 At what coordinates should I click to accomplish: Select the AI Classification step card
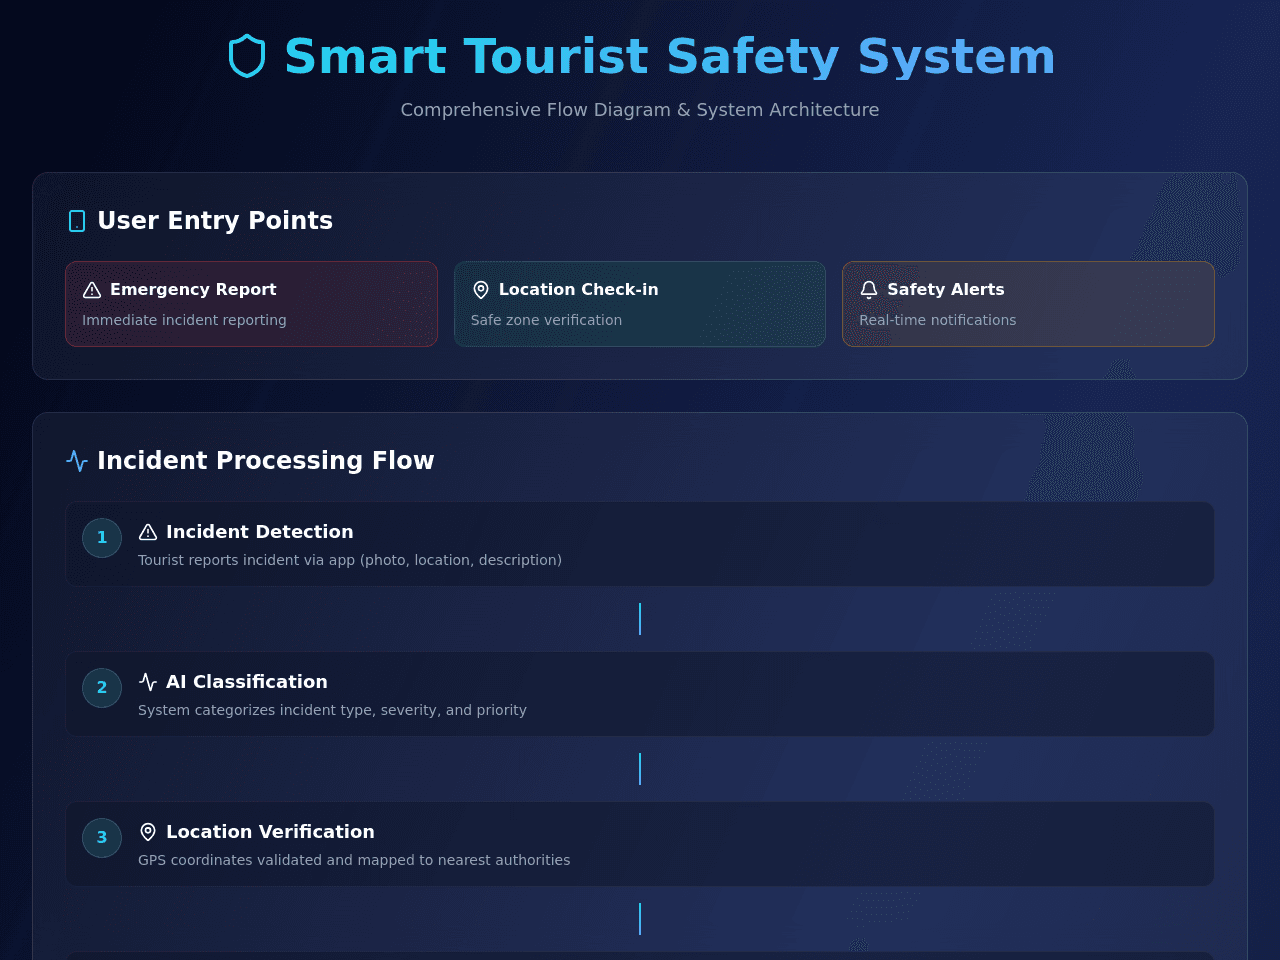[x=640, y=694]
